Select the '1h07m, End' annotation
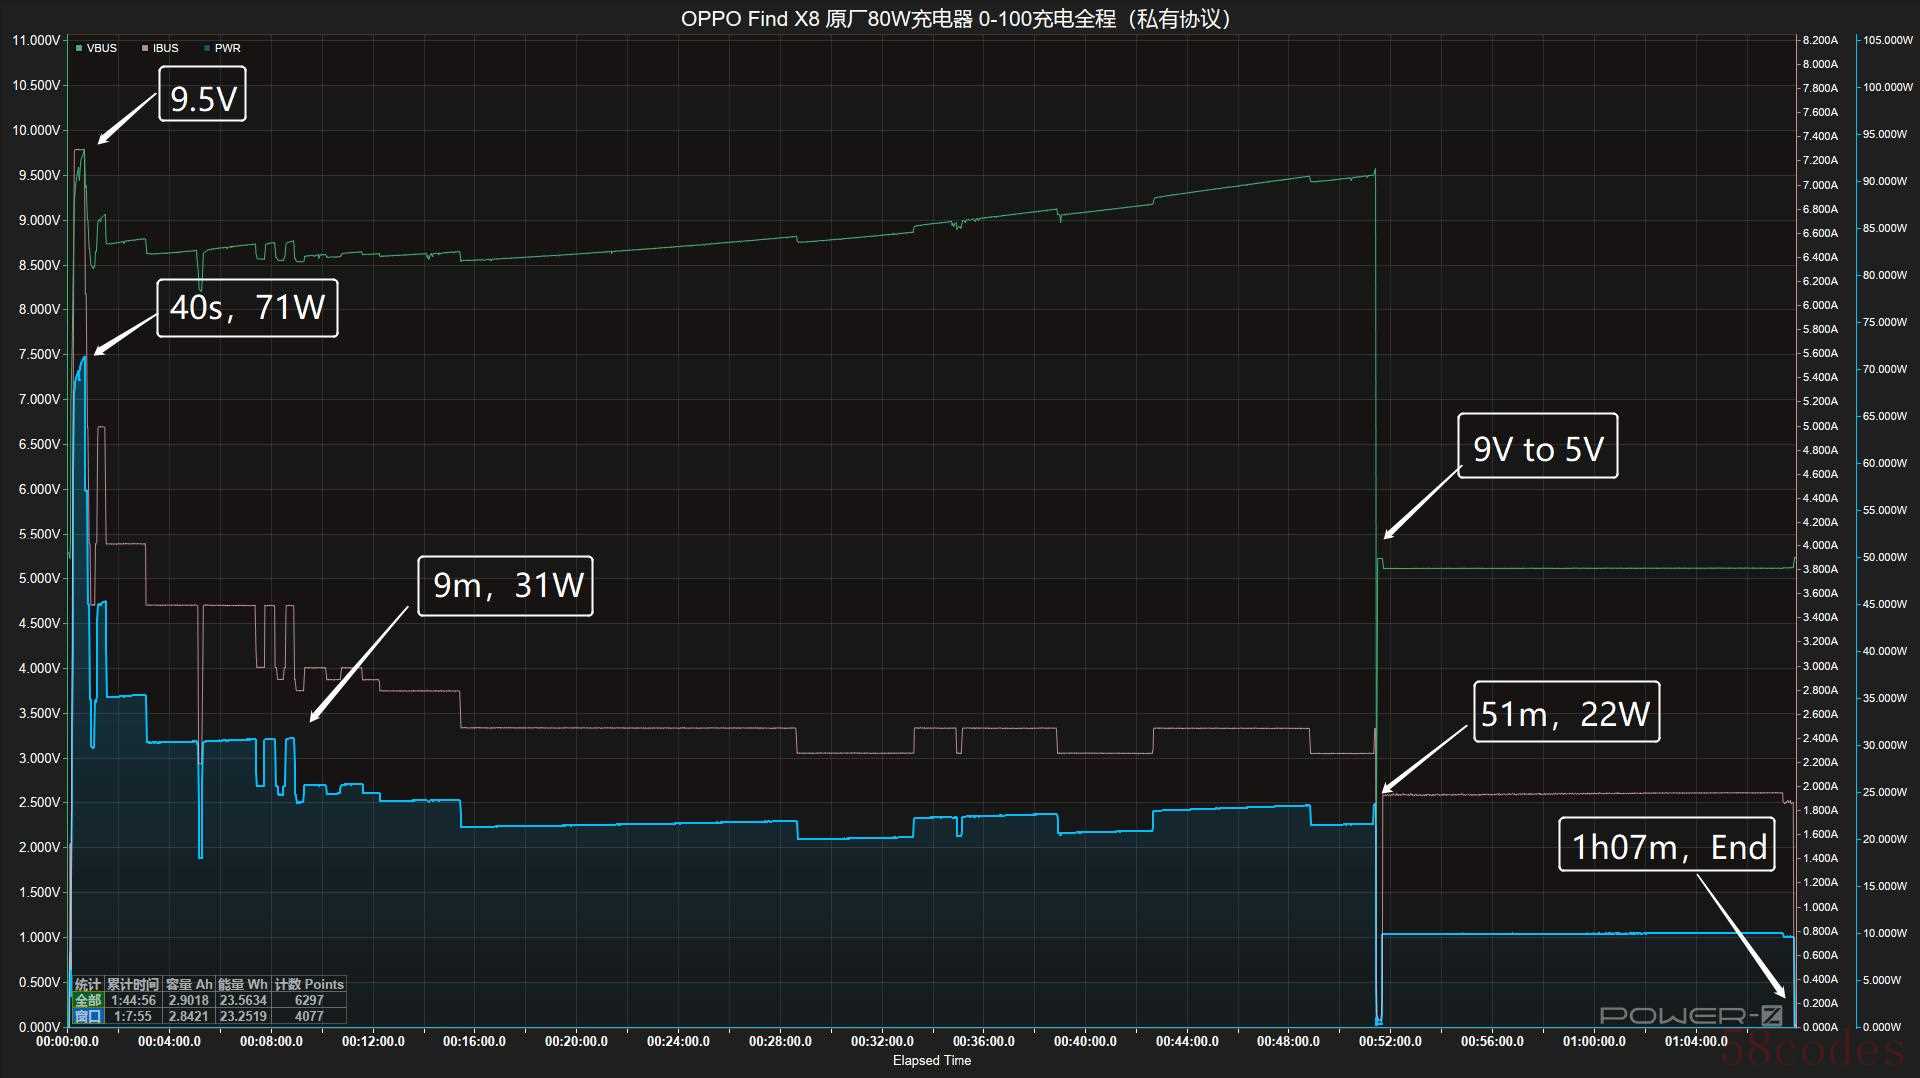The image size is (1920, 1078). click(x=1667, y=847)
